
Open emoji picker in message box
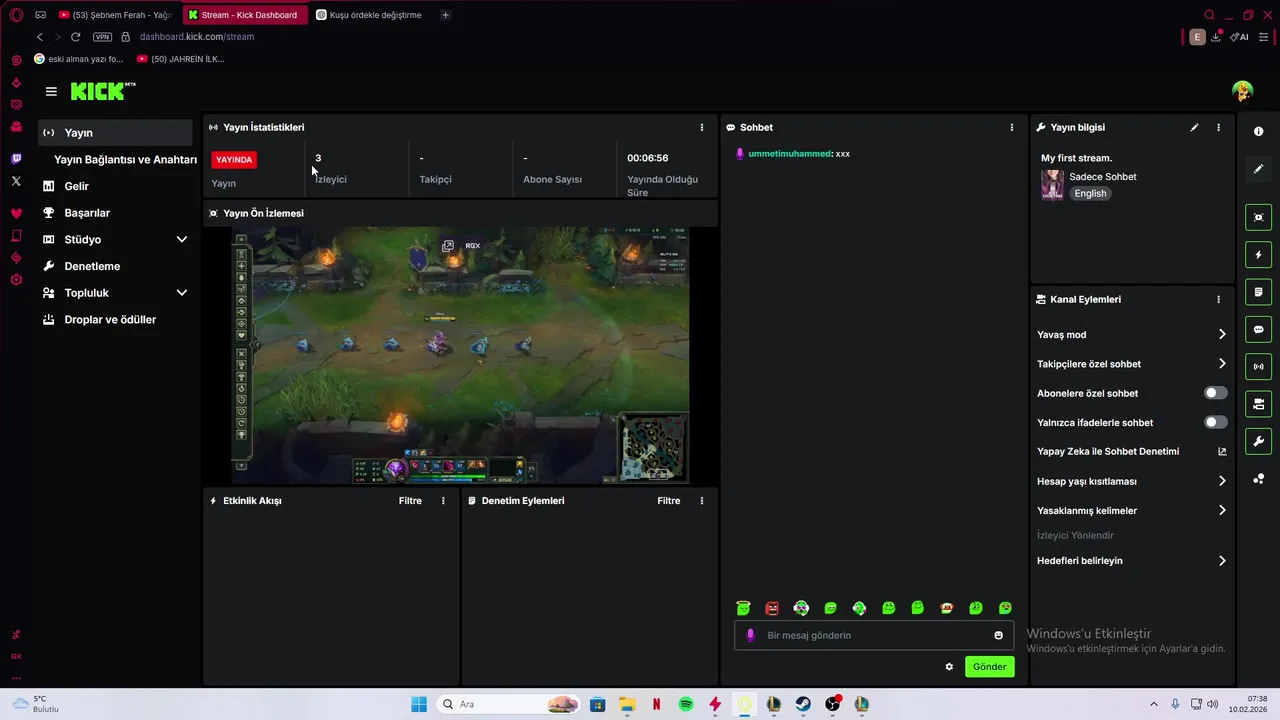click(x=998, y=635)
